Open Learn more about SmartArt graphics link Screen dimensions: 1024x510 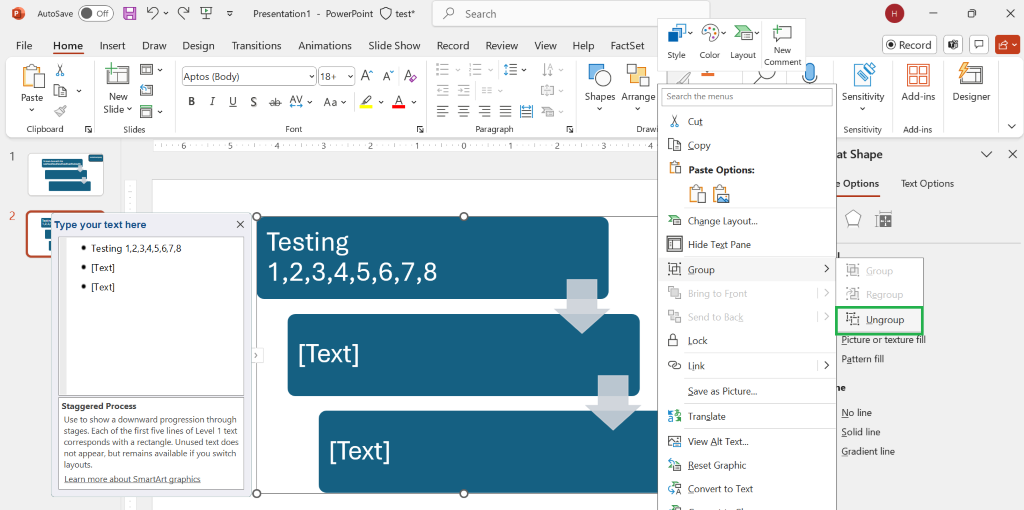point(132,479)
